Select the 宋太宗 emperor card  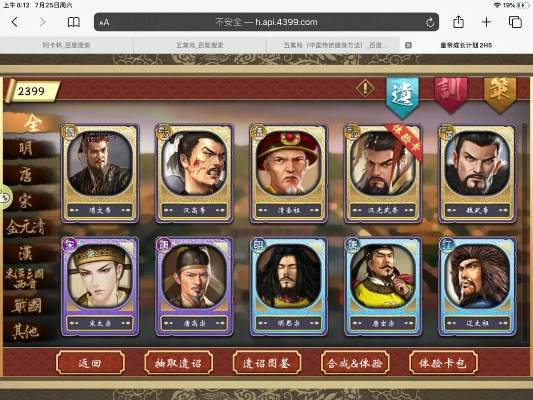(x=100, y=286)
